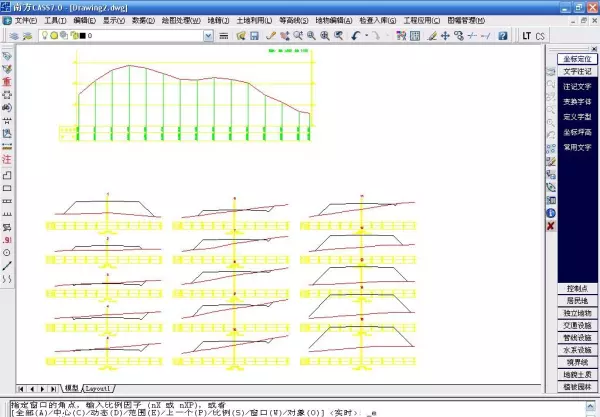600x417 pixels.
Task: Open the 数据(D) menu
Action: 143,21
